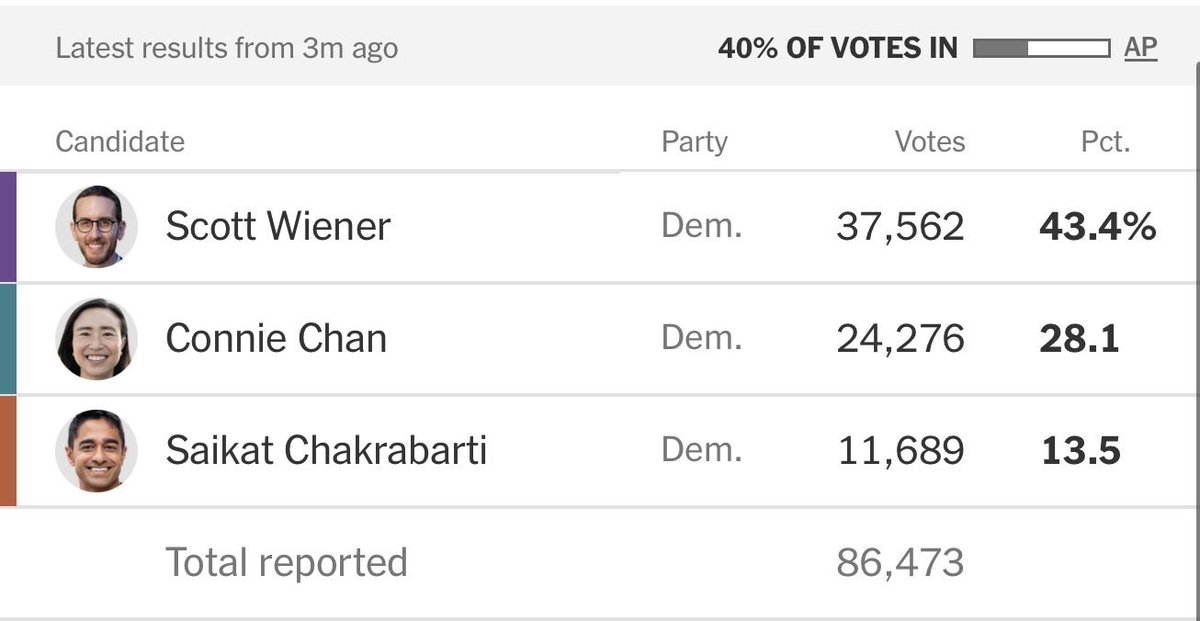Click the Votes column header
The height and width of the screenshot is (621, 1200).
tap(930, 142)
